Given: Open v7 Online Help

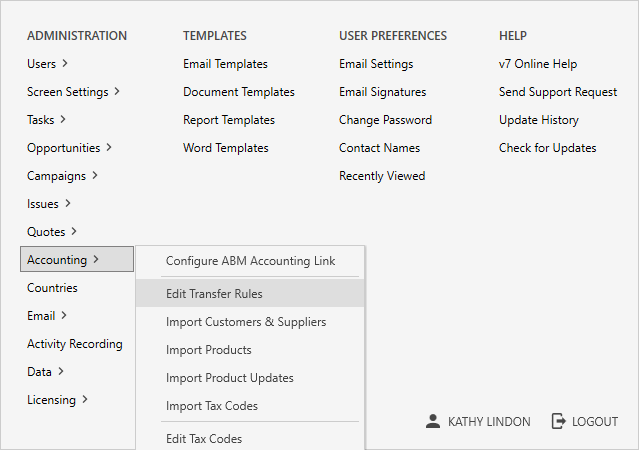Looking at the screenshot, I should [537, 64].
